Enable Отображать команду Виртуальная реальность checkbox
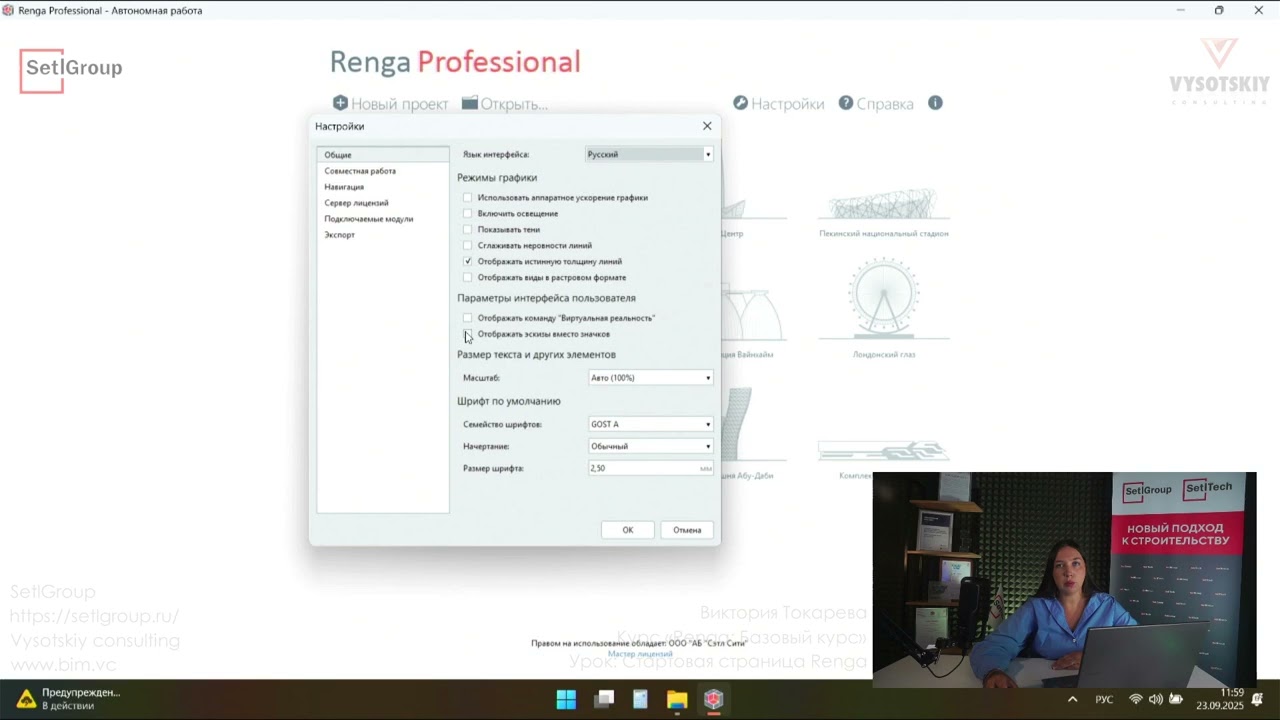The width and height of the screenshot is (1280, 720). [467, 318]
